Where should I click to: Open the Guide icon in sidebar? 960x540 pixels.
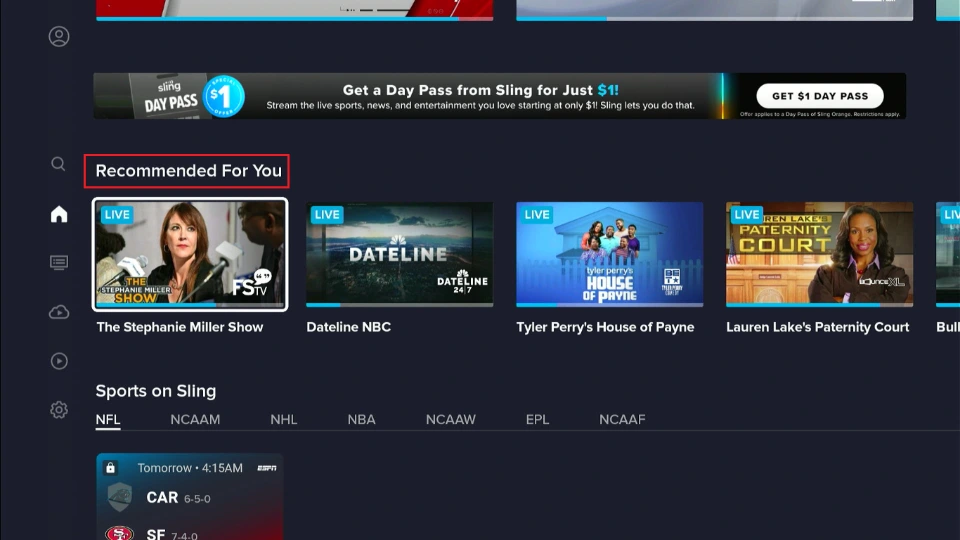click(59, 263)
